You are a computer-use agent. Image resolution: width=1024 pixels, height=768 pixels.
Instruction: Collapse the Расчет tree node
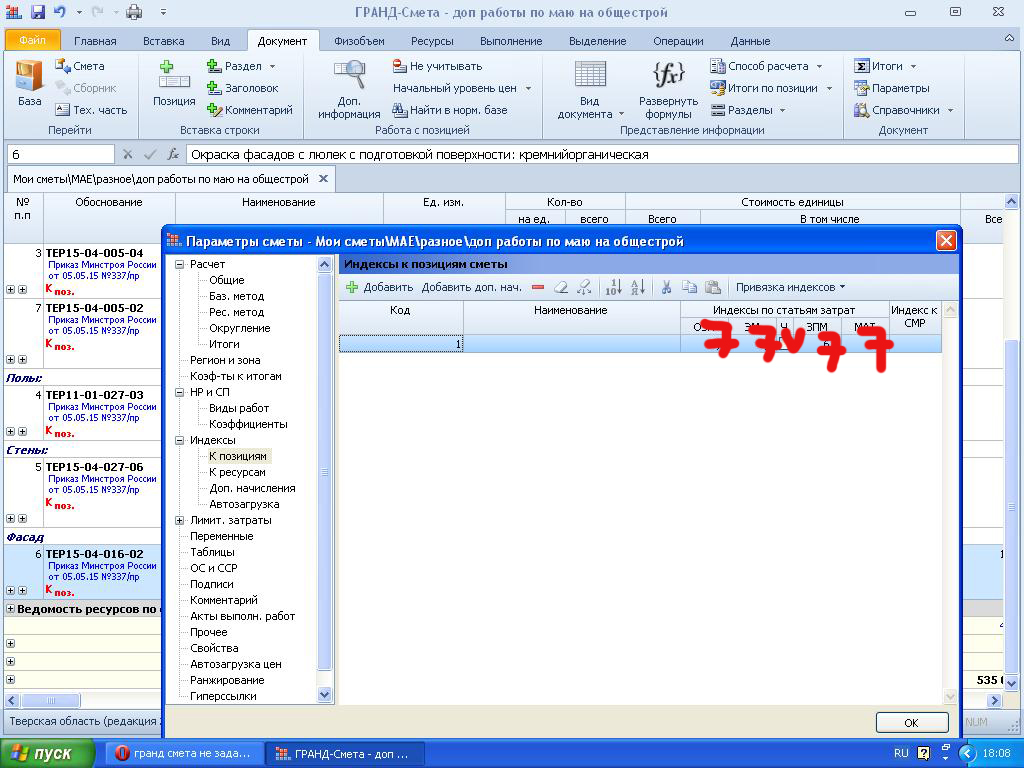(x=180, y=264)
